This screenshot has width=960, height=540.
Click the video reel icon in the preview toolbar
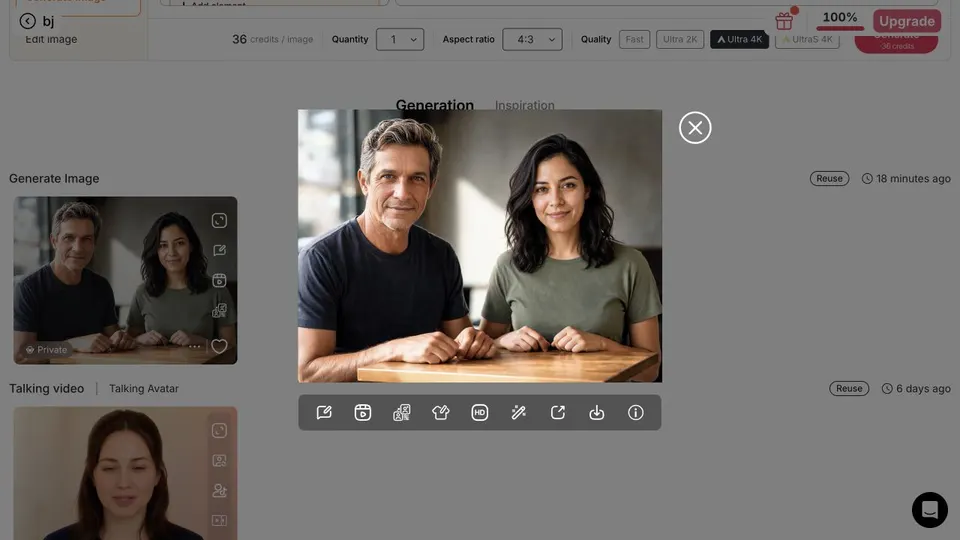pyautogui.click(x=363, y=413)
